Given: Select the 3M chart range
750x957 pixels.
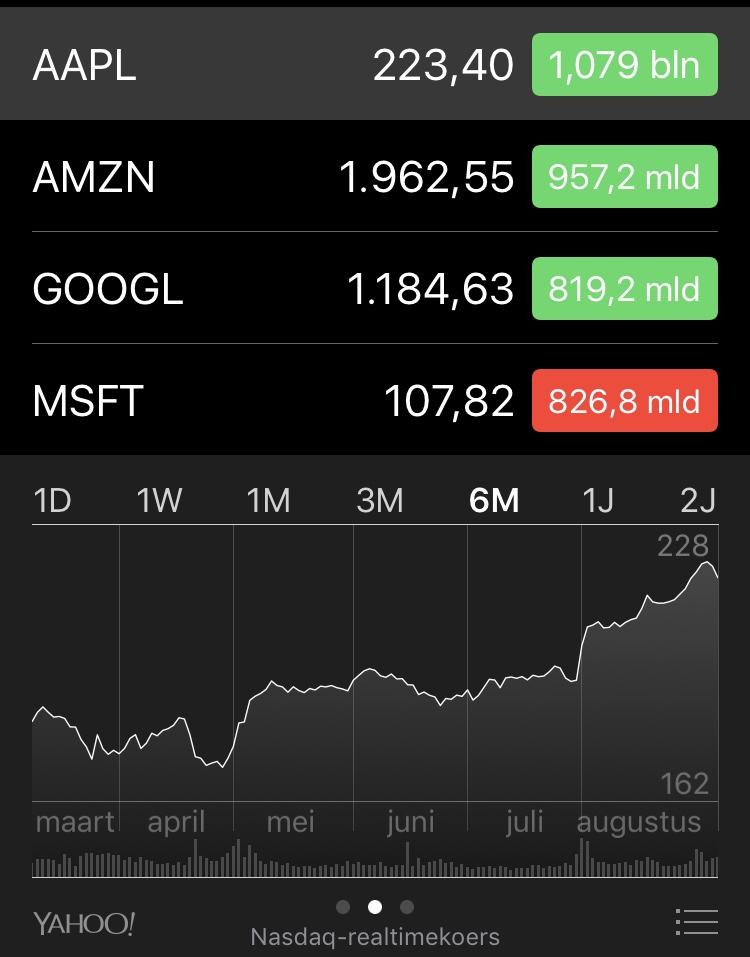Looking at the screenshot, I should pos(379,500).
